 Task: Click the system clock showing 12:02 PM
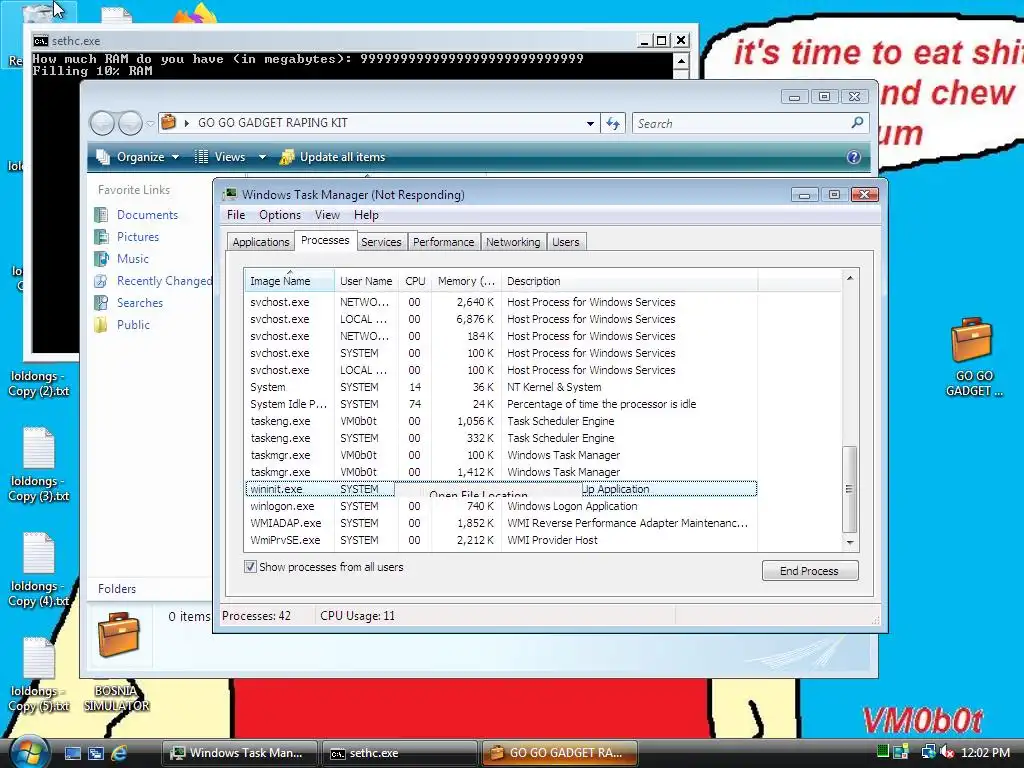[x=985, y=753]
